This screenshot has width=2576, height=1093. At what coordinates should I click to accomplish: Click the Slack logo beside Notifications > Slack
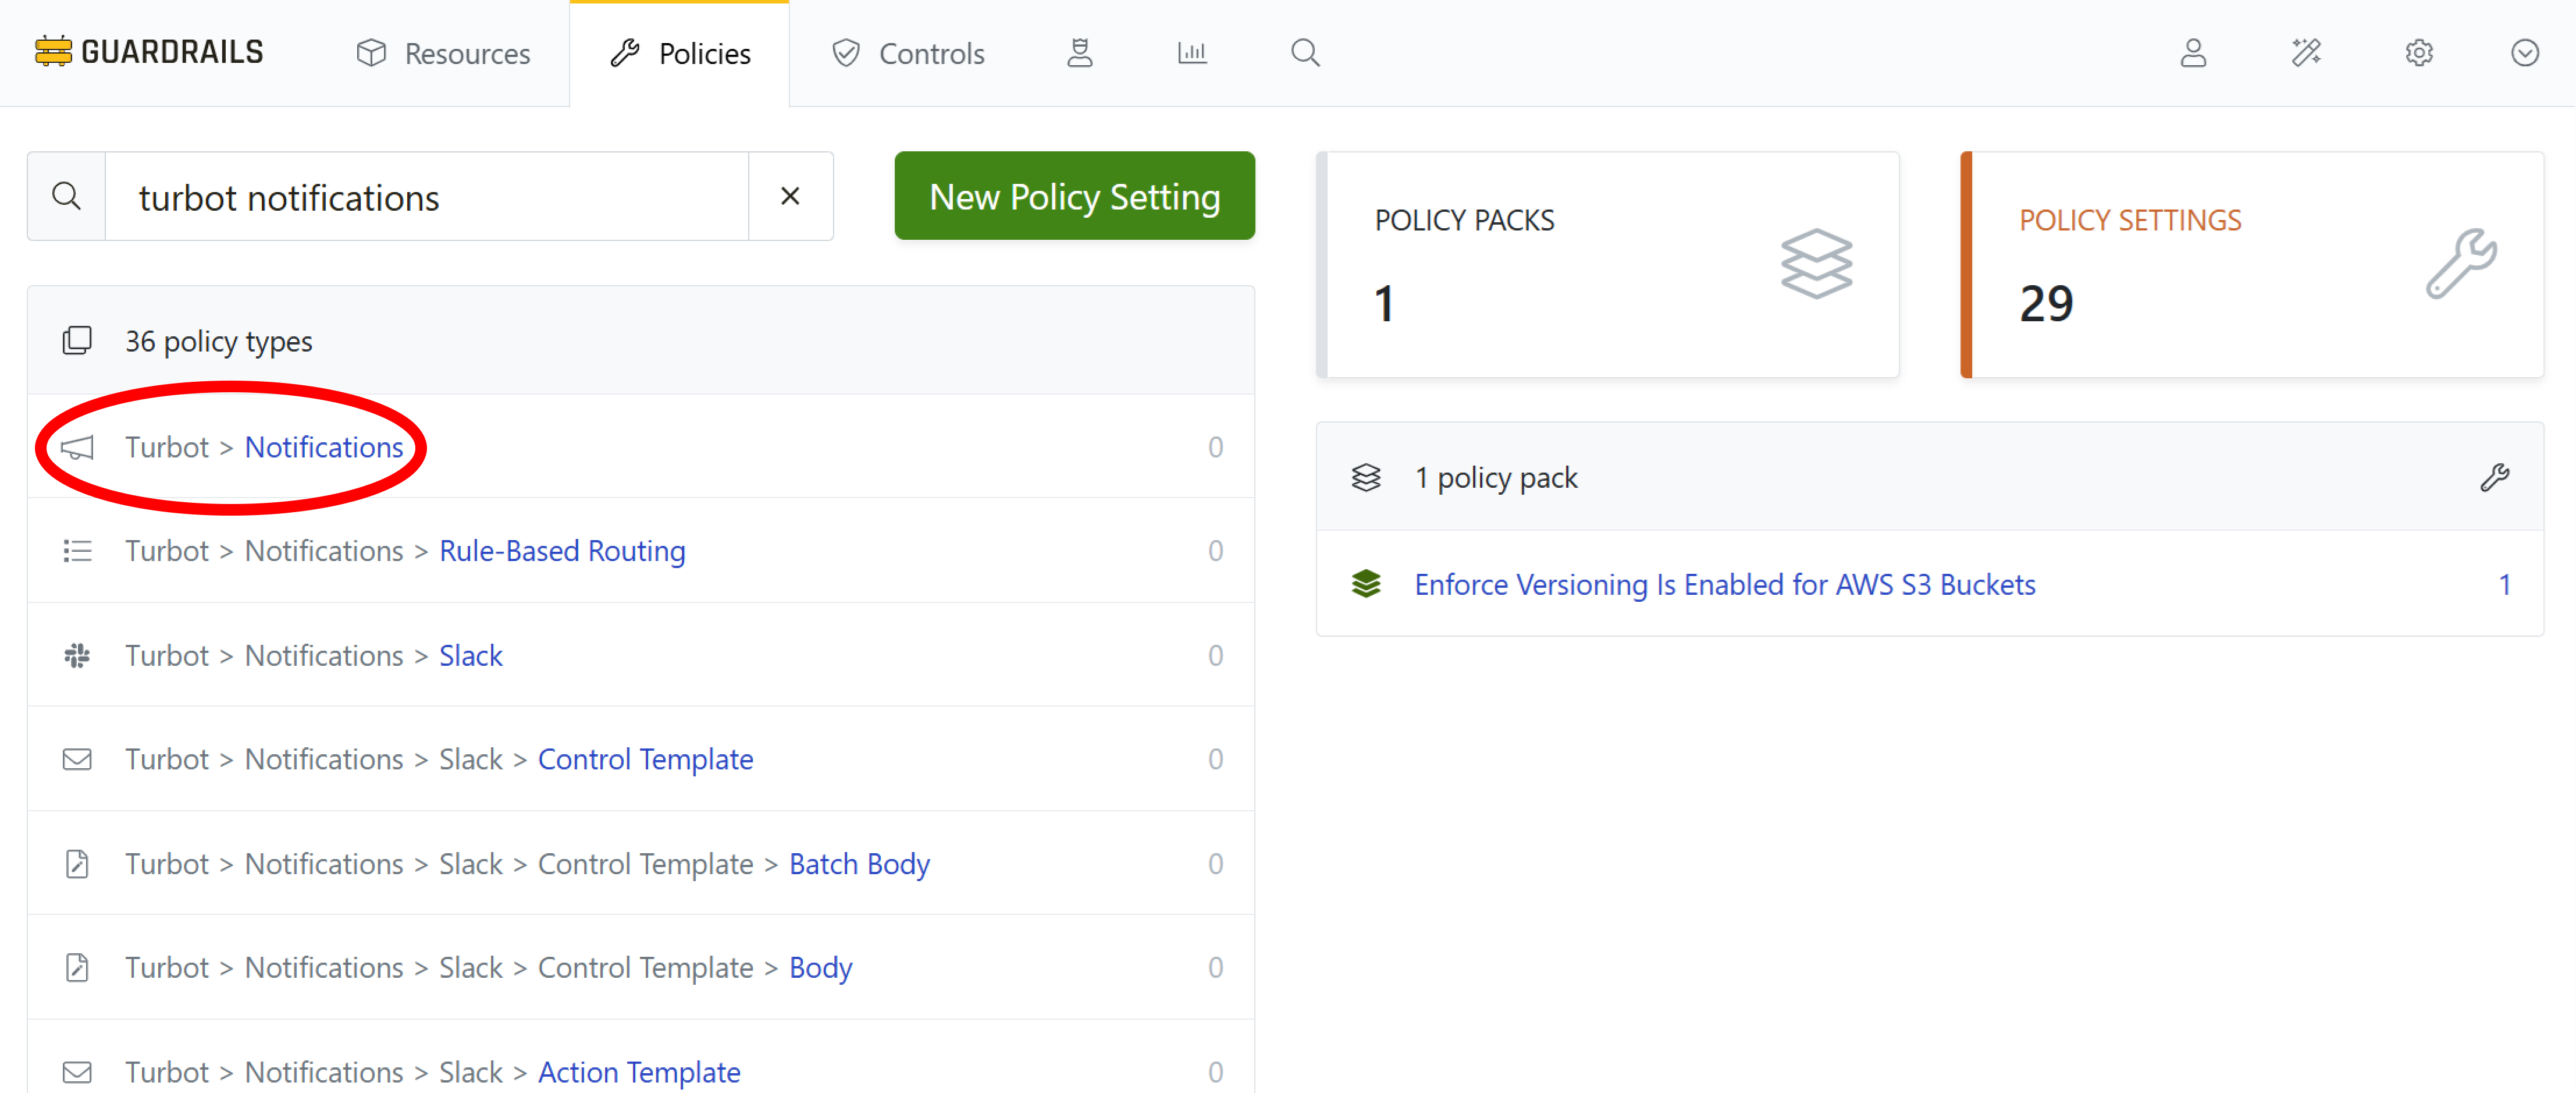coord(77,655)
